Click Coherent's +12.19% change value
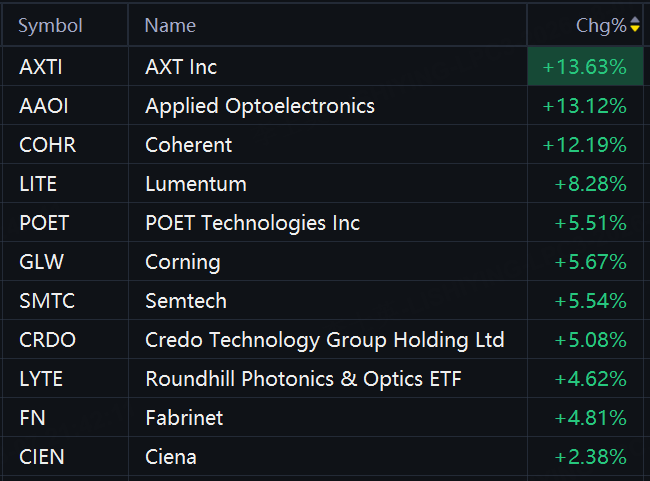650x481 pixels. (585, 145)
